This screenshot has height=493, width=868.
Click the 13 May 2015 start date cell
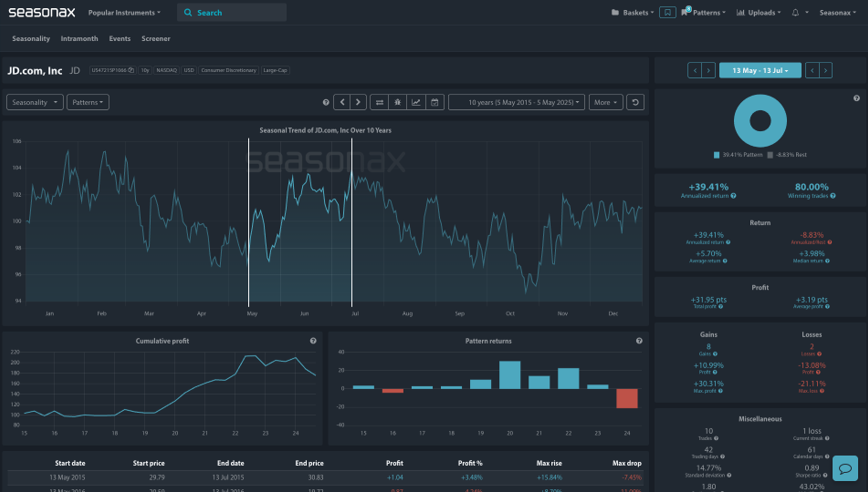tap(67, 477)
